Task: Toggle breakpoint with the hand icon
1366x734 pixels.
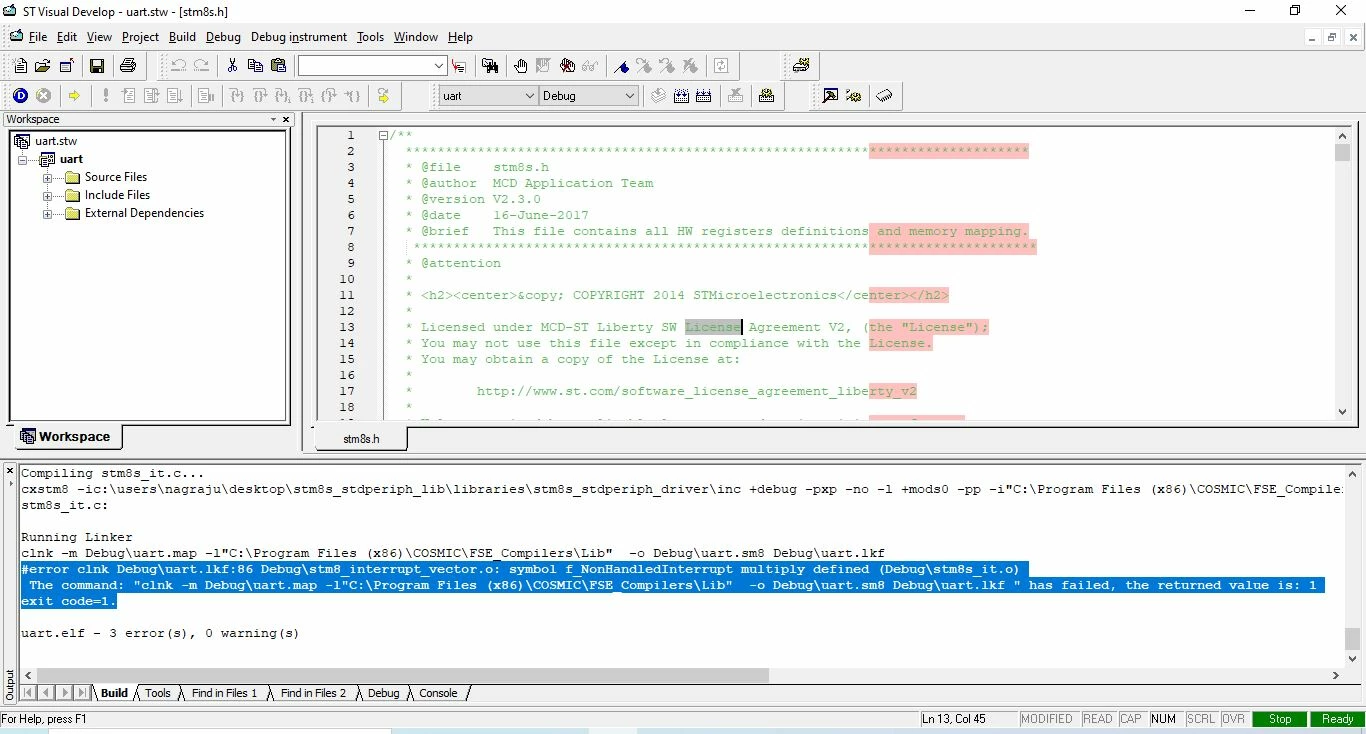Action: point(521,66)
